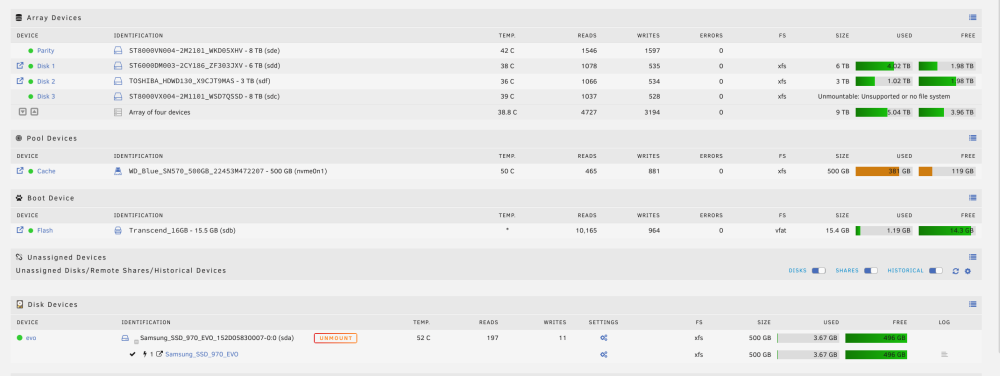
Task: Toggle the HISTORICAL switch
Action: click(936, 271)
